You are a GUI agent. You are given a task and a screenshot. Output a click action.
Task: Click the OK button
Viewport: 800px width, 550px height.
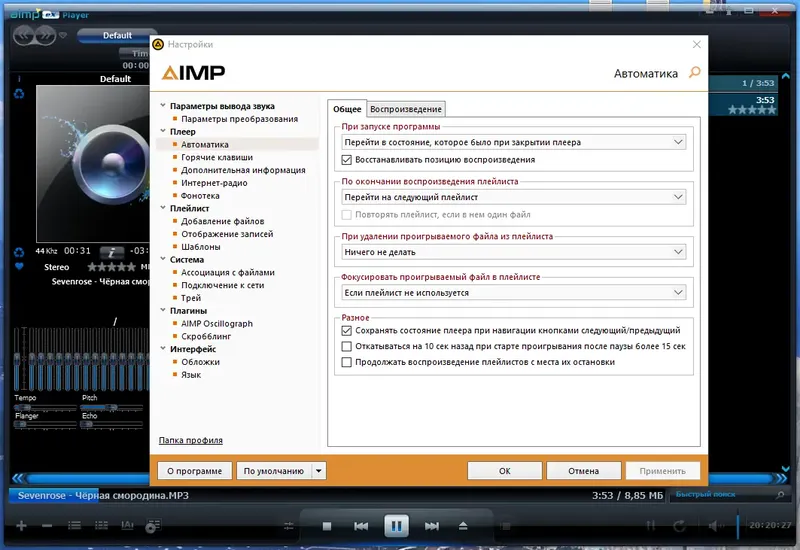pos(505,470)
